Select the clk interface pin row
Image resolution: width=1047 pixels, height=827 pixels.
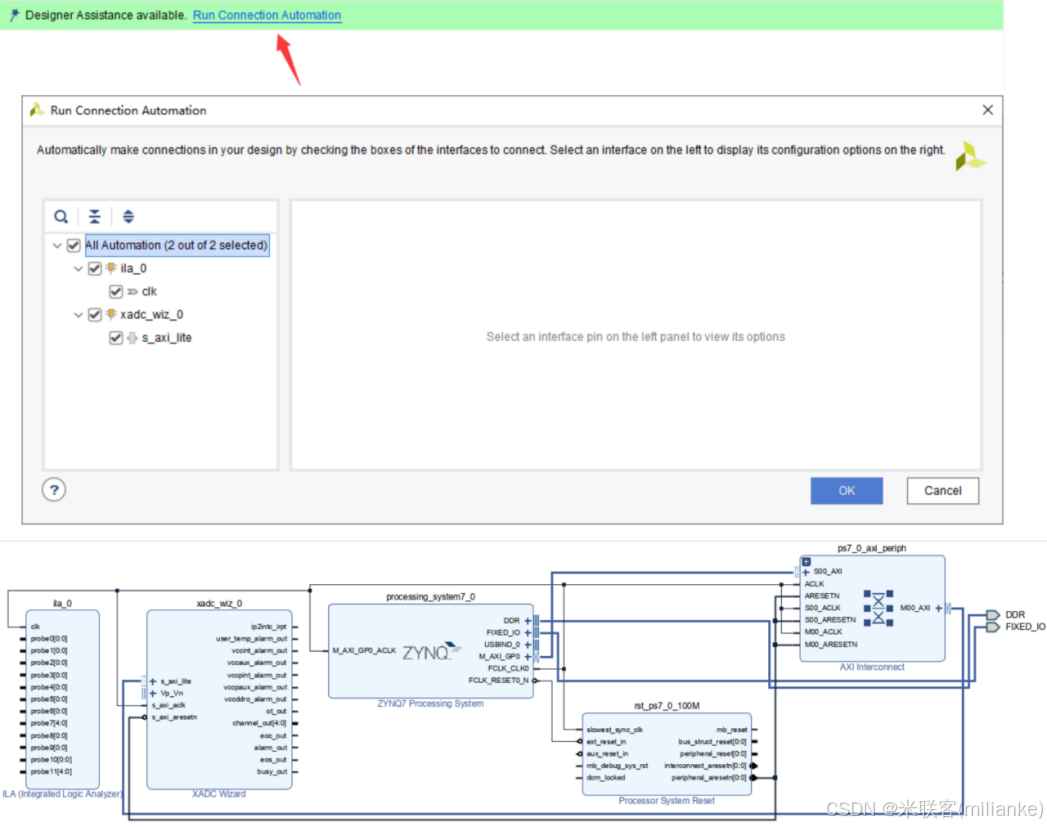[149, 292]
